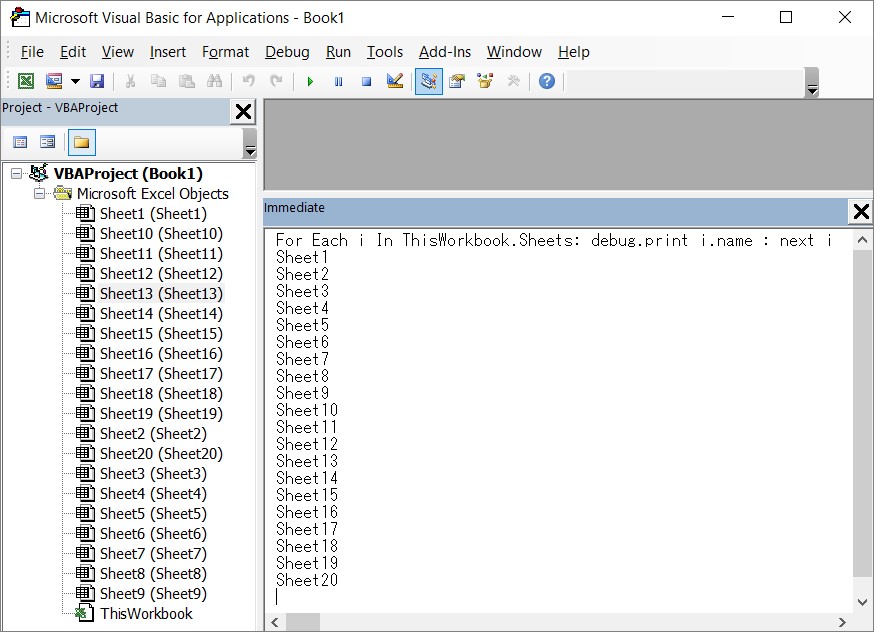Click the blue Help question mark icon

(547, 81)
